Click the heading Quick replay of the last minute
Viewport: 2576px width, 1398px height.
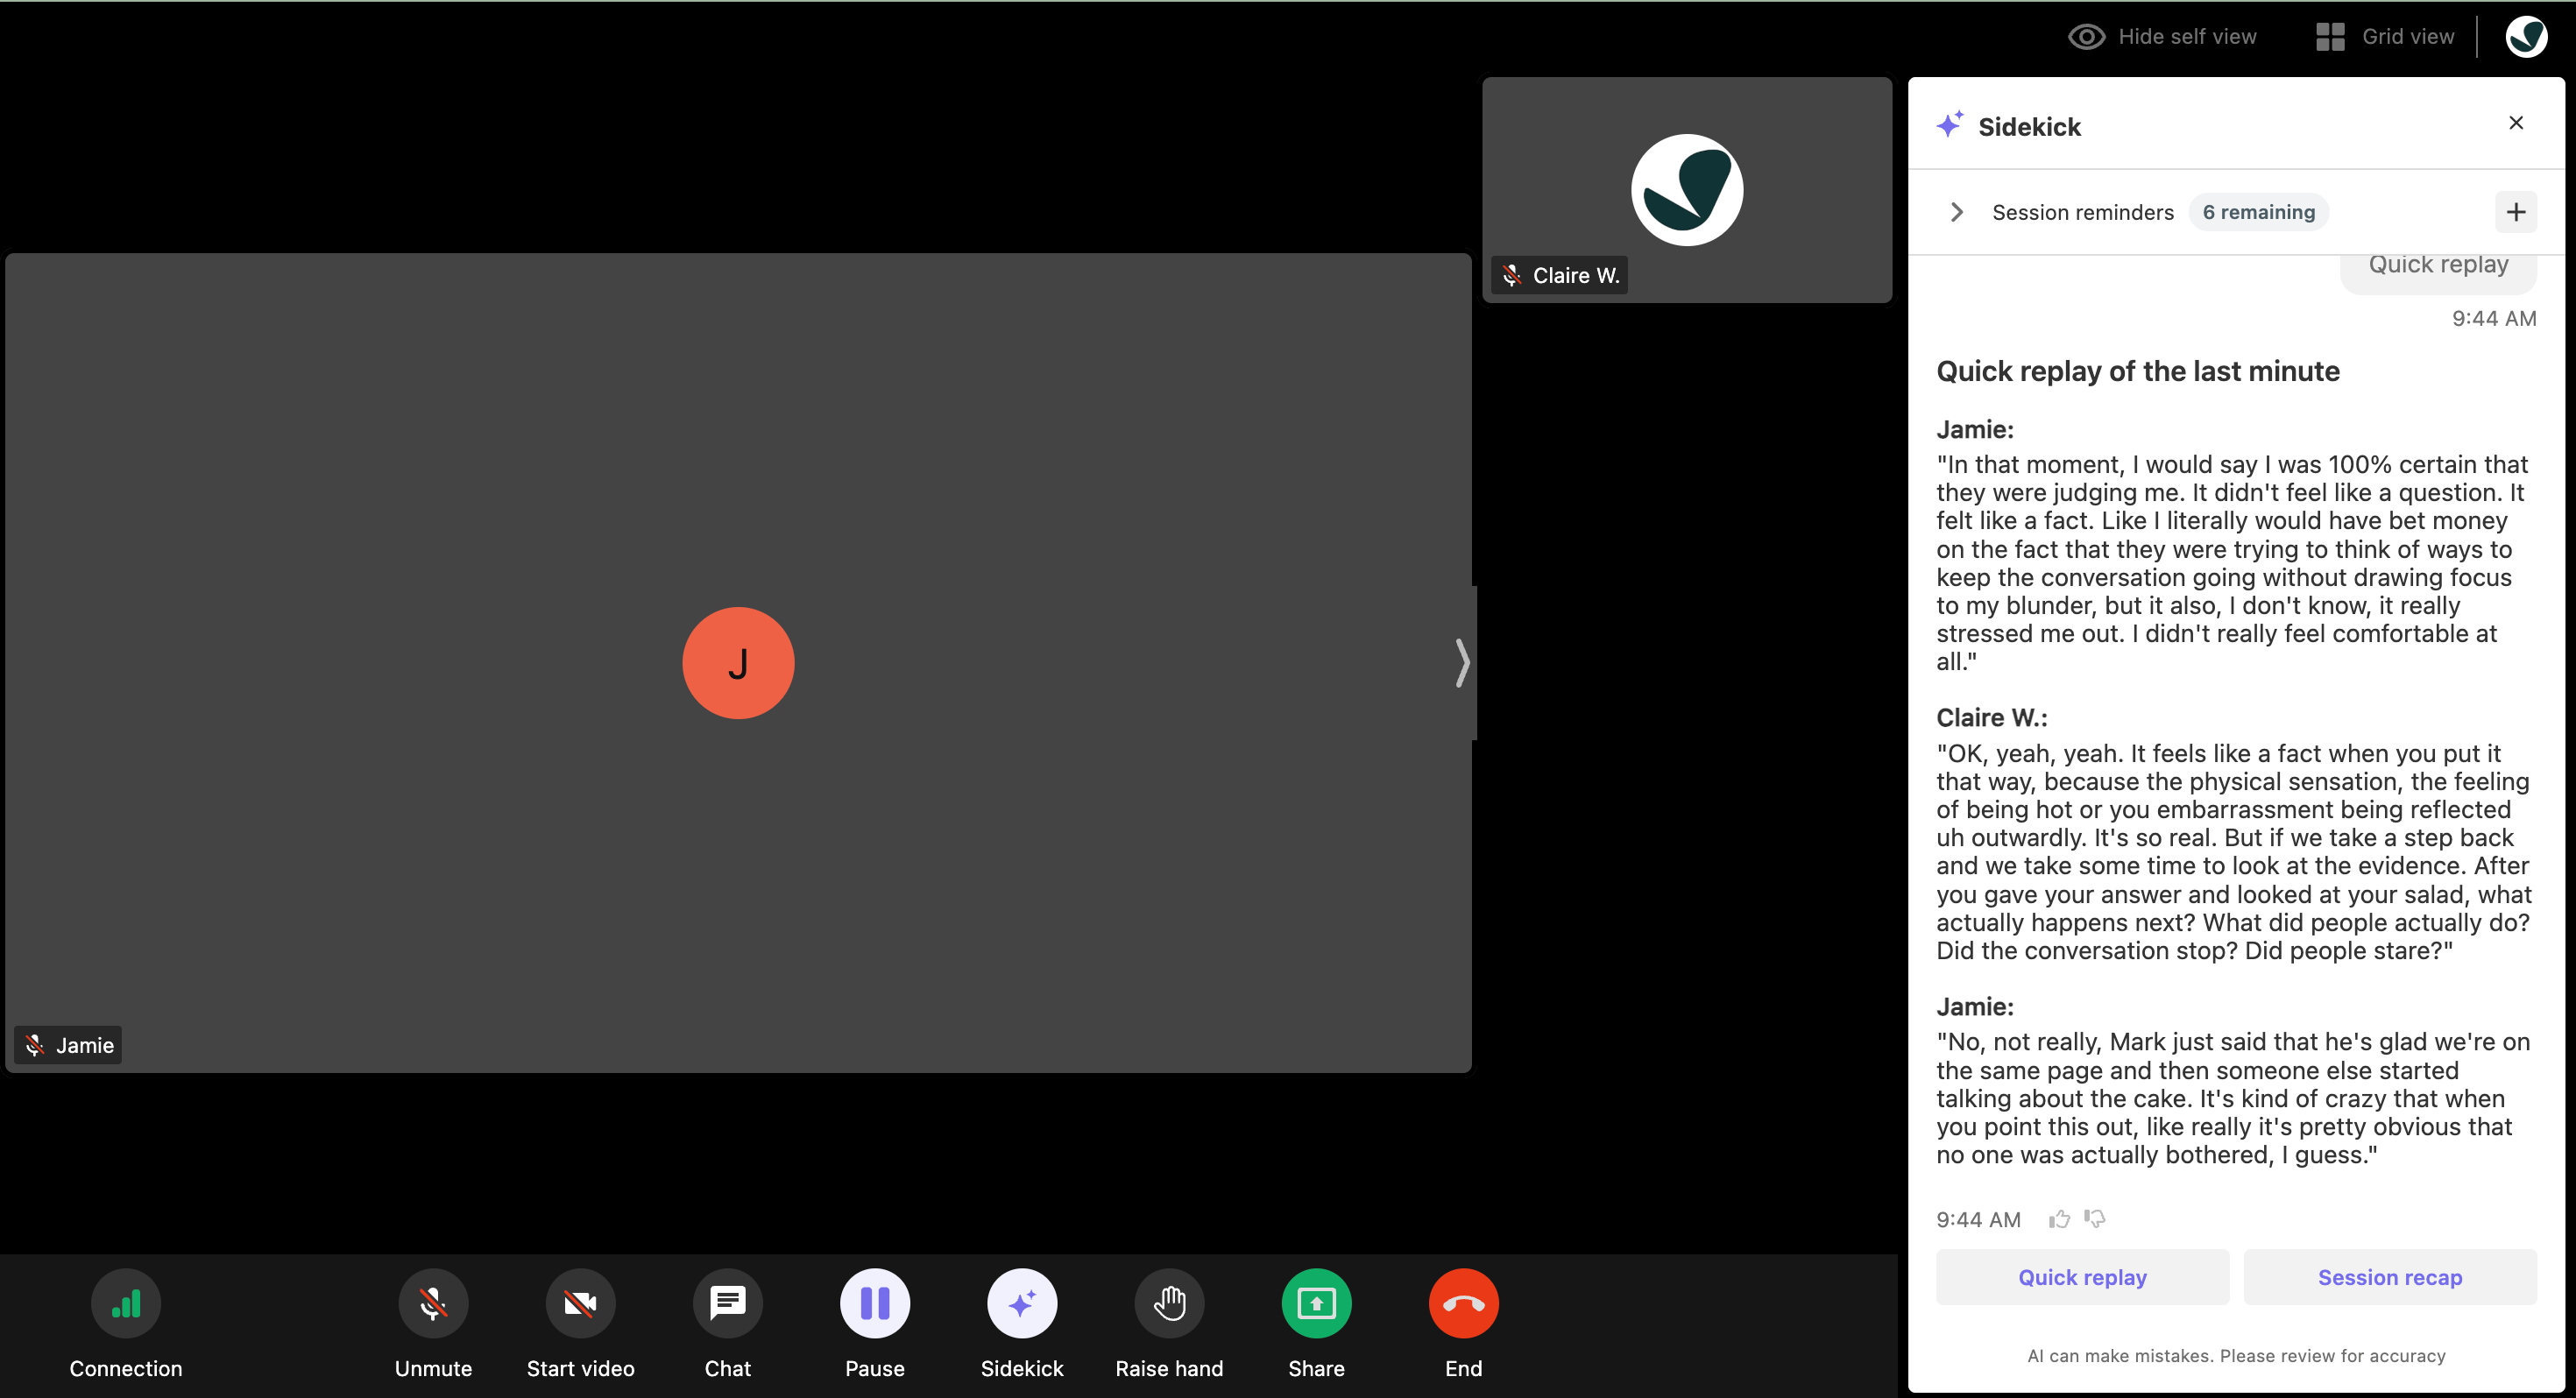point(2138,371)
